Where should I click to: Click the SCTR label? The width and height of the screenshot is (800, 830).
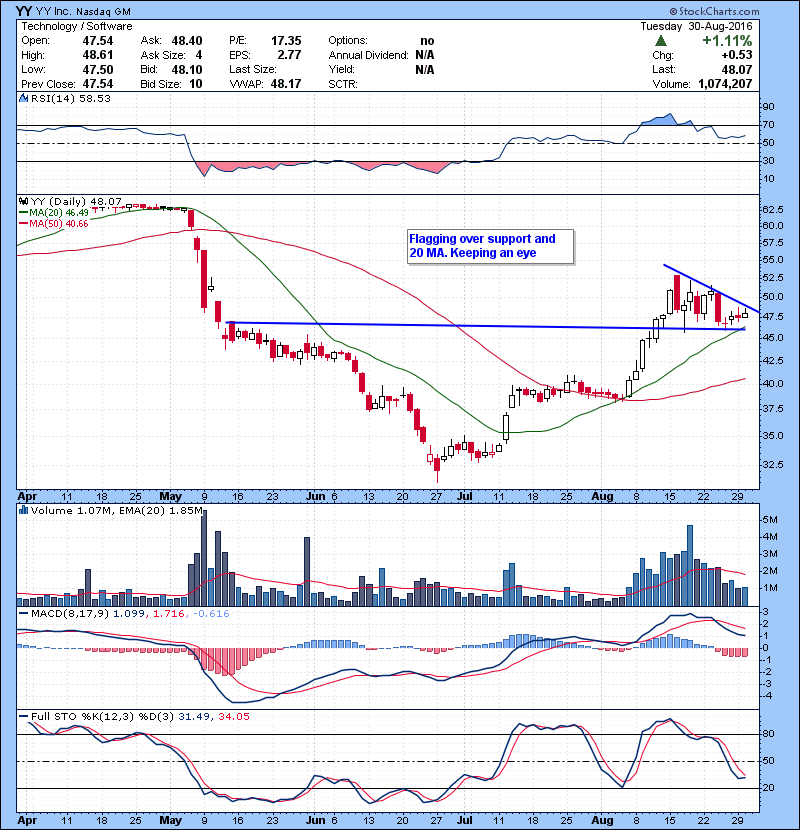(343, 84)
